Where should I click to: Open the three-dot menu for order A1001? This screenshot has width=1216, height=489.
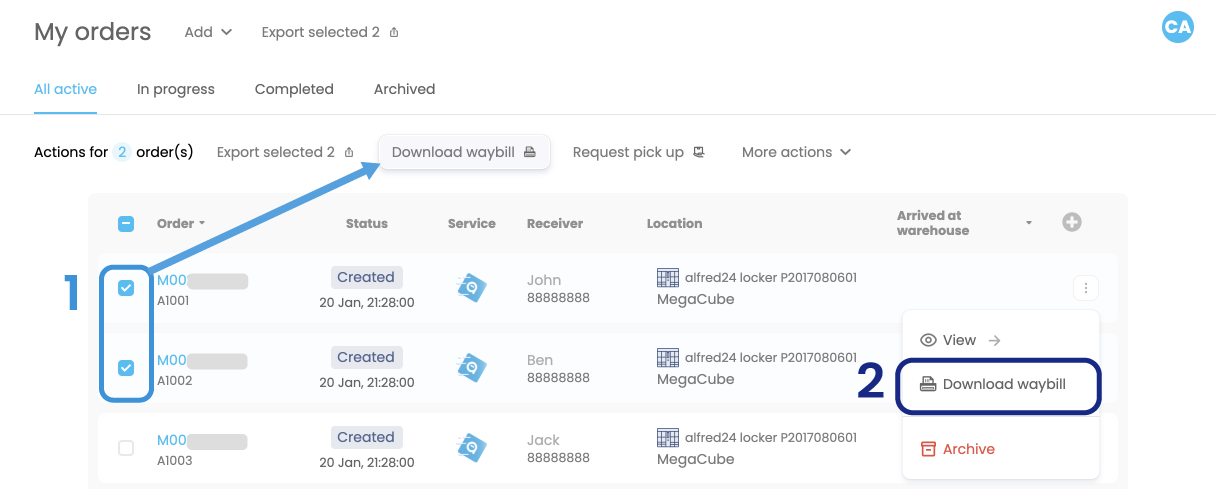[x=1085, y=289]
